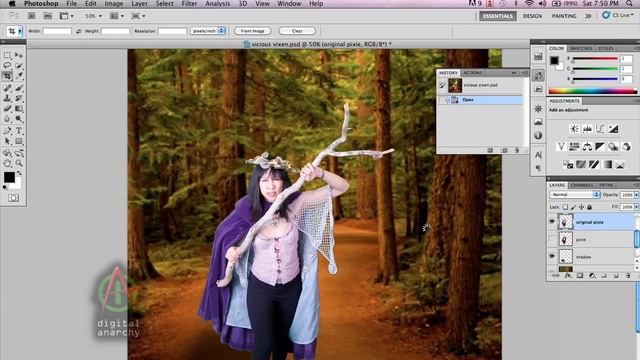
Task: Expand more workspaces chevron
Action: pyautogui.click(x=588, y=16)
